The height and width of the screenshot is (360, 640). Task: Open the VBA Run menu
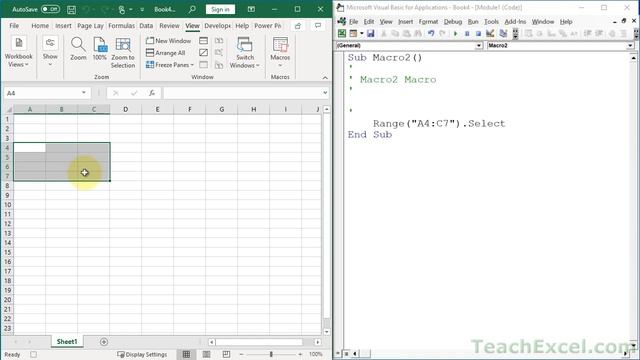473,22
